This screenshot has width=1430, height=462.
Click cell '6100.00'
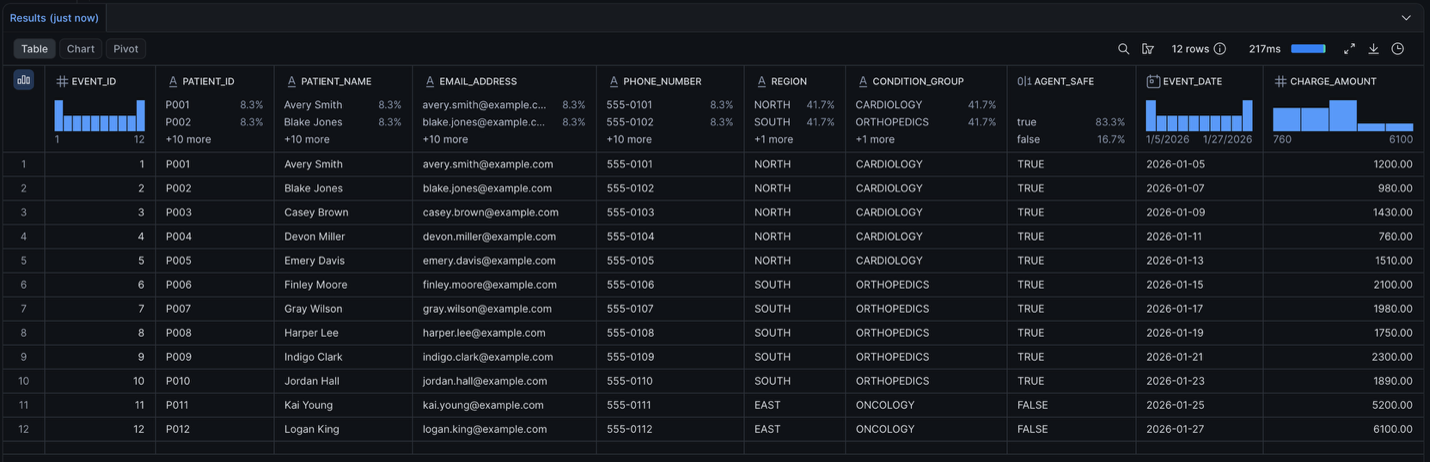click(1343, 429)
